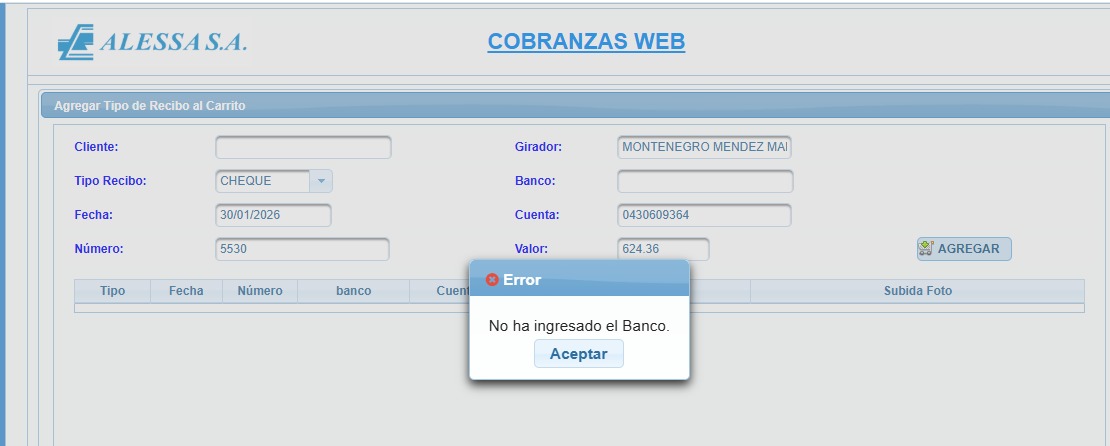Focus the Cliente input field
Viewport: 1110px width, 446px height.
[303, 147]
